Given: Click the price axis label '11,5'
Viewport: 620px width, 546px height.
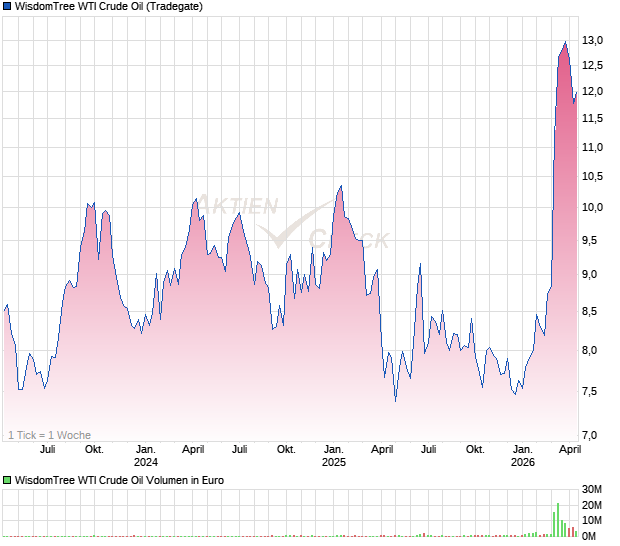Looking at the screenshot, I should click(592, 118).
